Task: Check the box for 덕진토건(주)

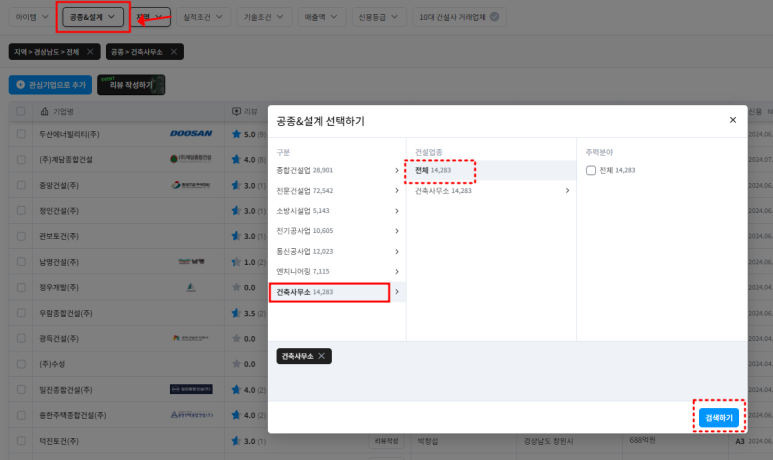Action: (21, 441)
